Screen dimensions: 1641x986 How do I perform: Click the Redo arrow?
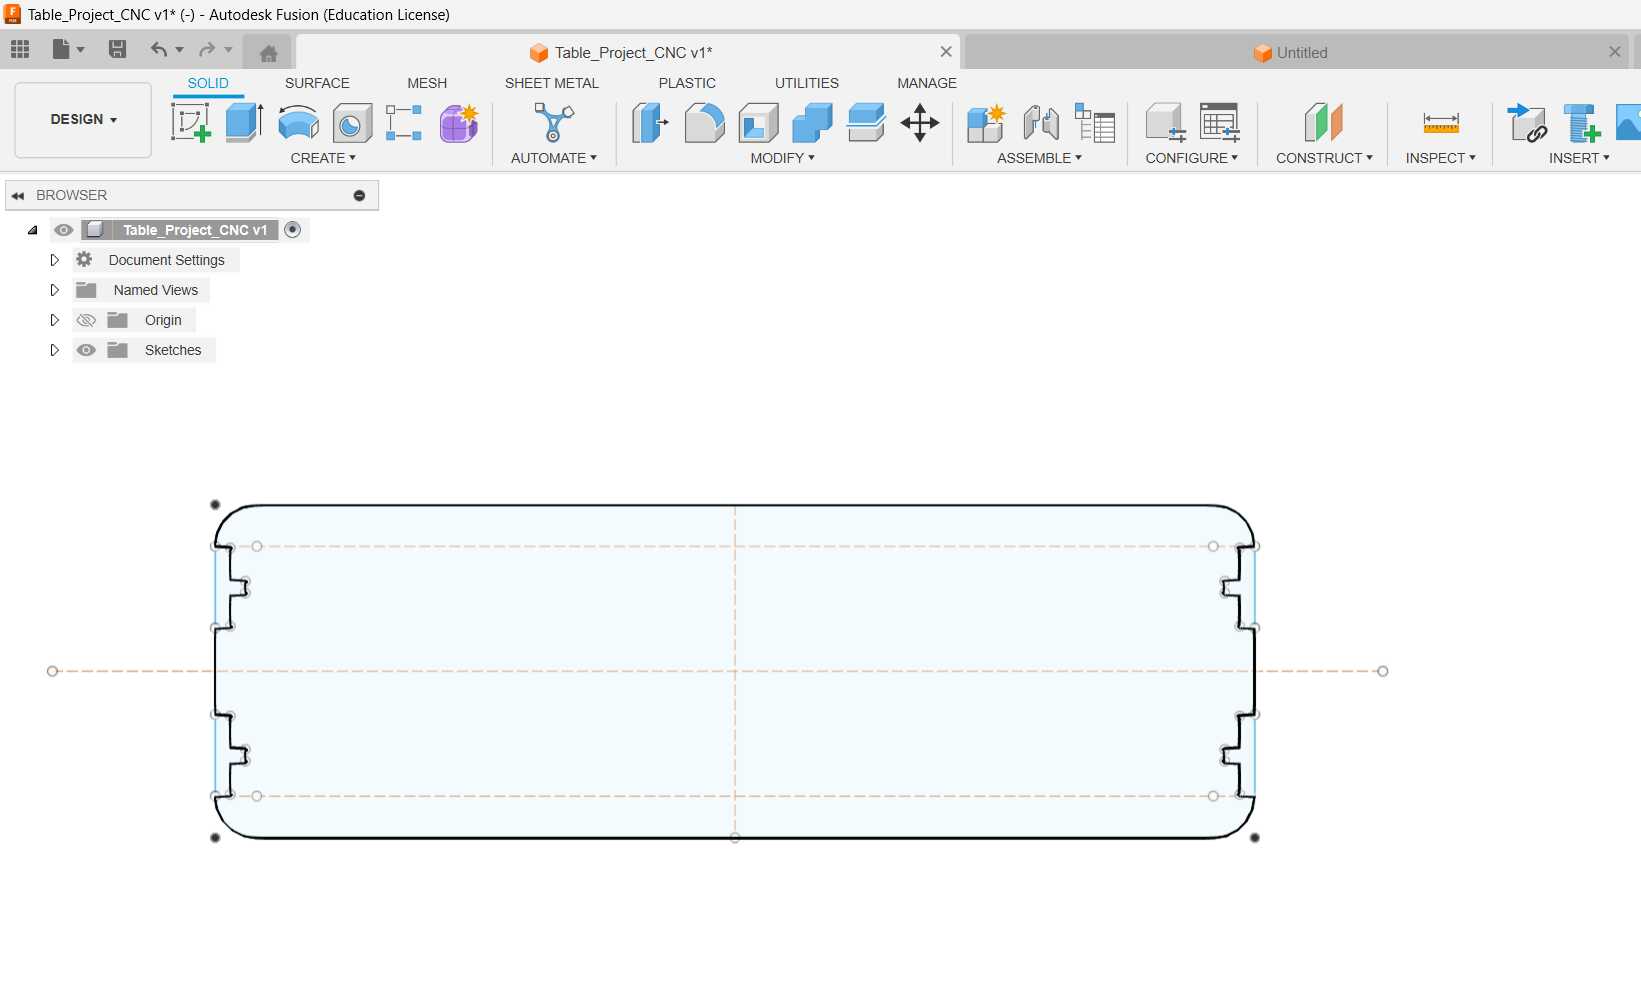click(207, 49)
